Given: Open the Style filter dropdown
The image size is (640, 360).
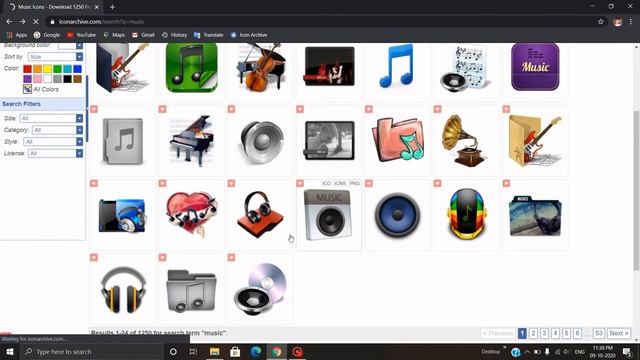Looking at the screenshot, I should 53,142.
